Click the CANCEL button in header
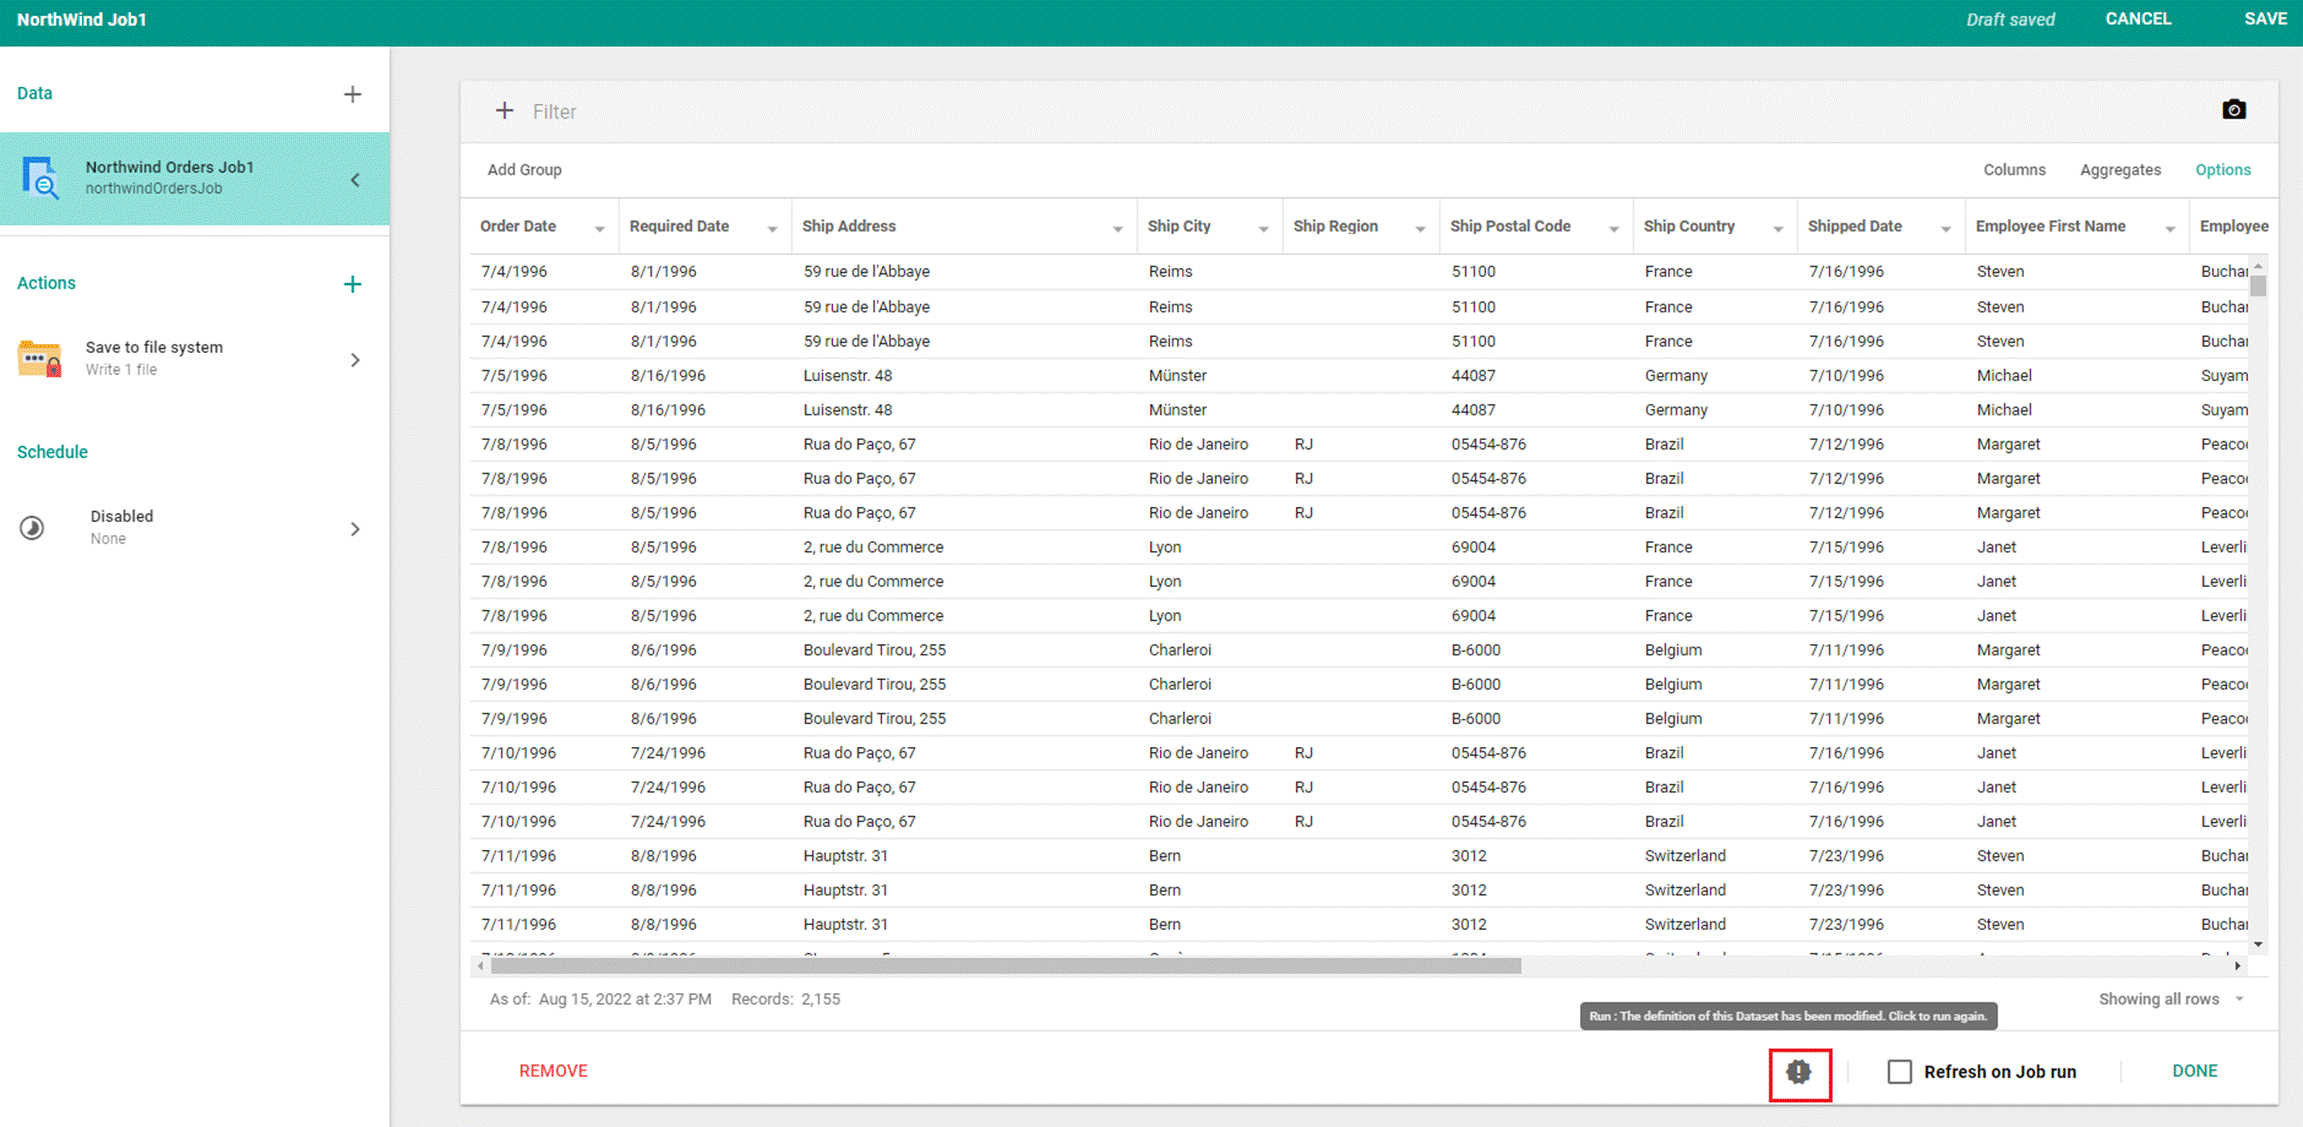The width and height of the screenshot is (2303, 1127). pyautogui.click(x=2138, y=19)
